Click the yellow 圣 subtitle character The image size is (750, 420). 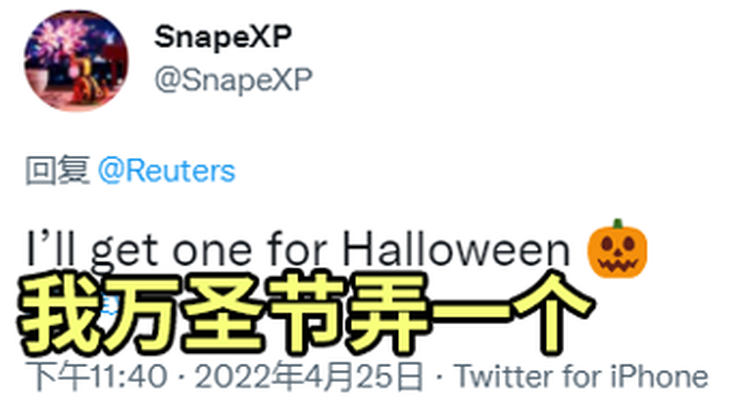click(x=223, y=313)
